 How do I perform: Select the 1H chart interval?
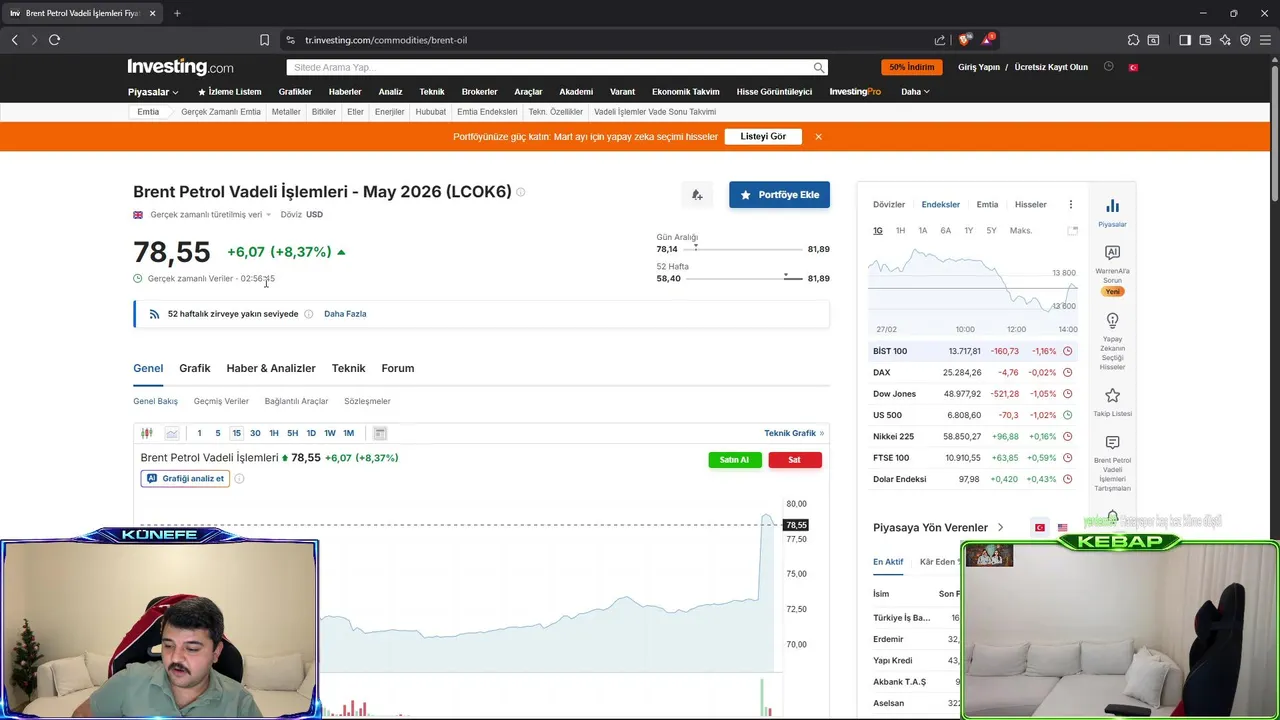273,433
